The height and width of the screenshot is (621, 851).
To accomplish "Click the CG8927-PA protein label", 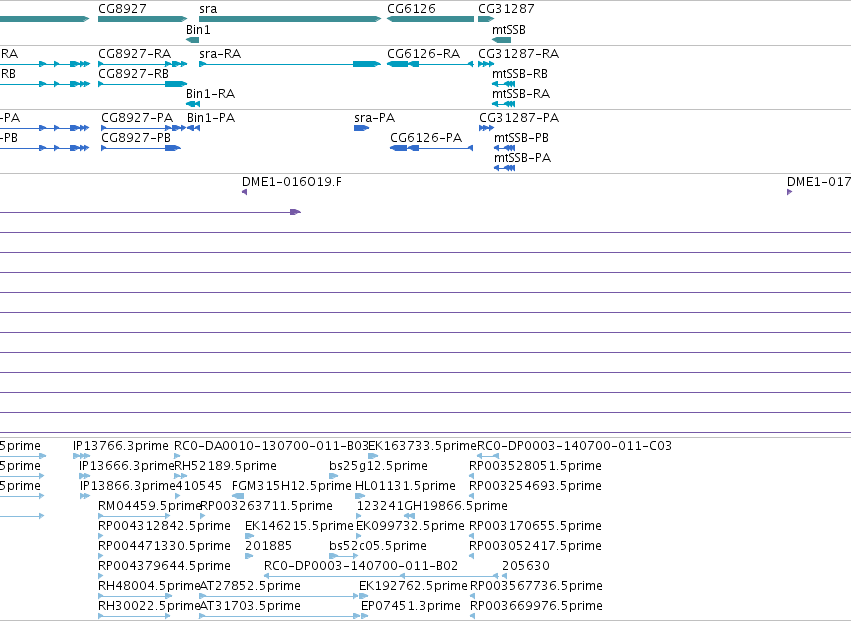I will (x=137, y=117).
